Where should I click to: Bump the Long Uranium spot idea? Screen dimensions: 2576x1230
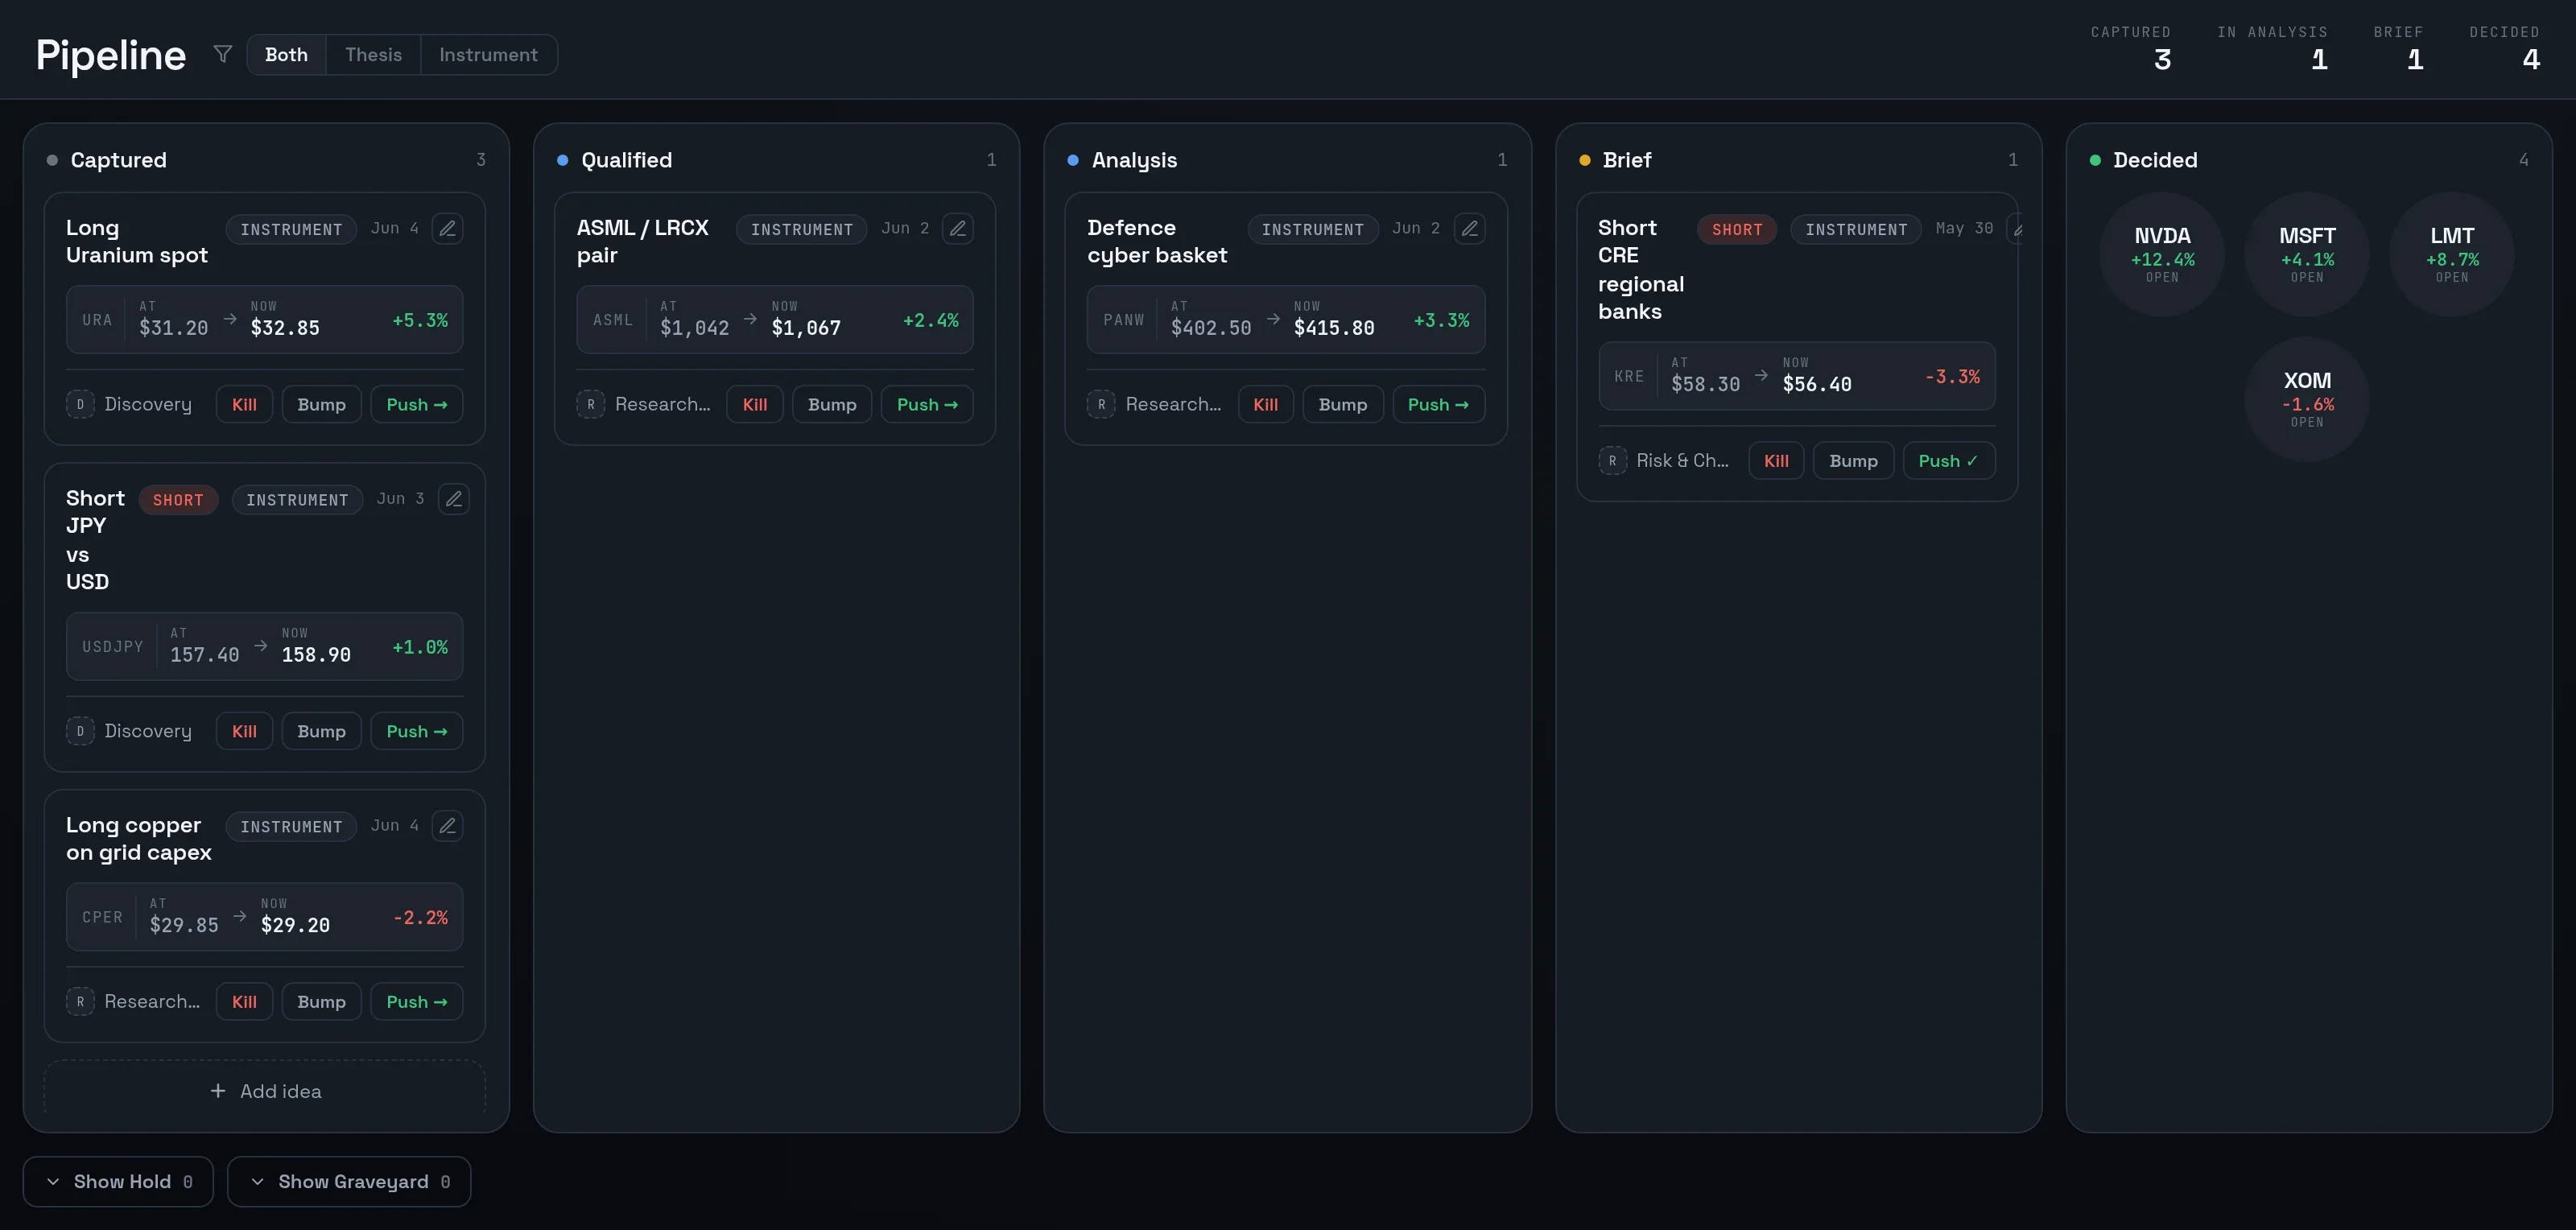coord(321,404)
